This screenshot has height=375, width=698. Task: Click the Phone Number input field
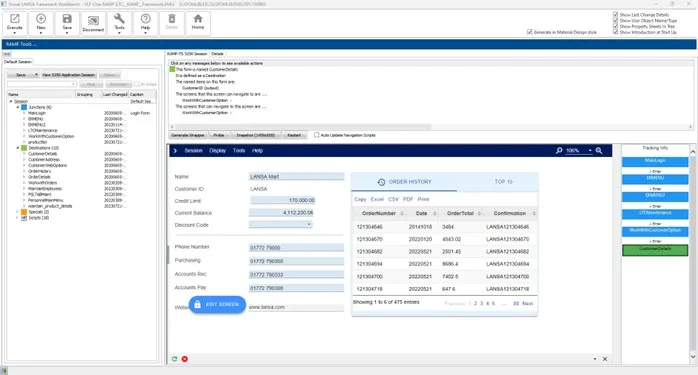(296, 248)
